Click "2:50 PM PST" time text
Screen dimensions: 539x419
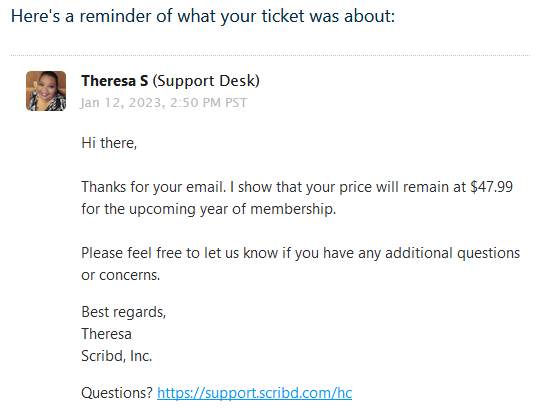208,102
